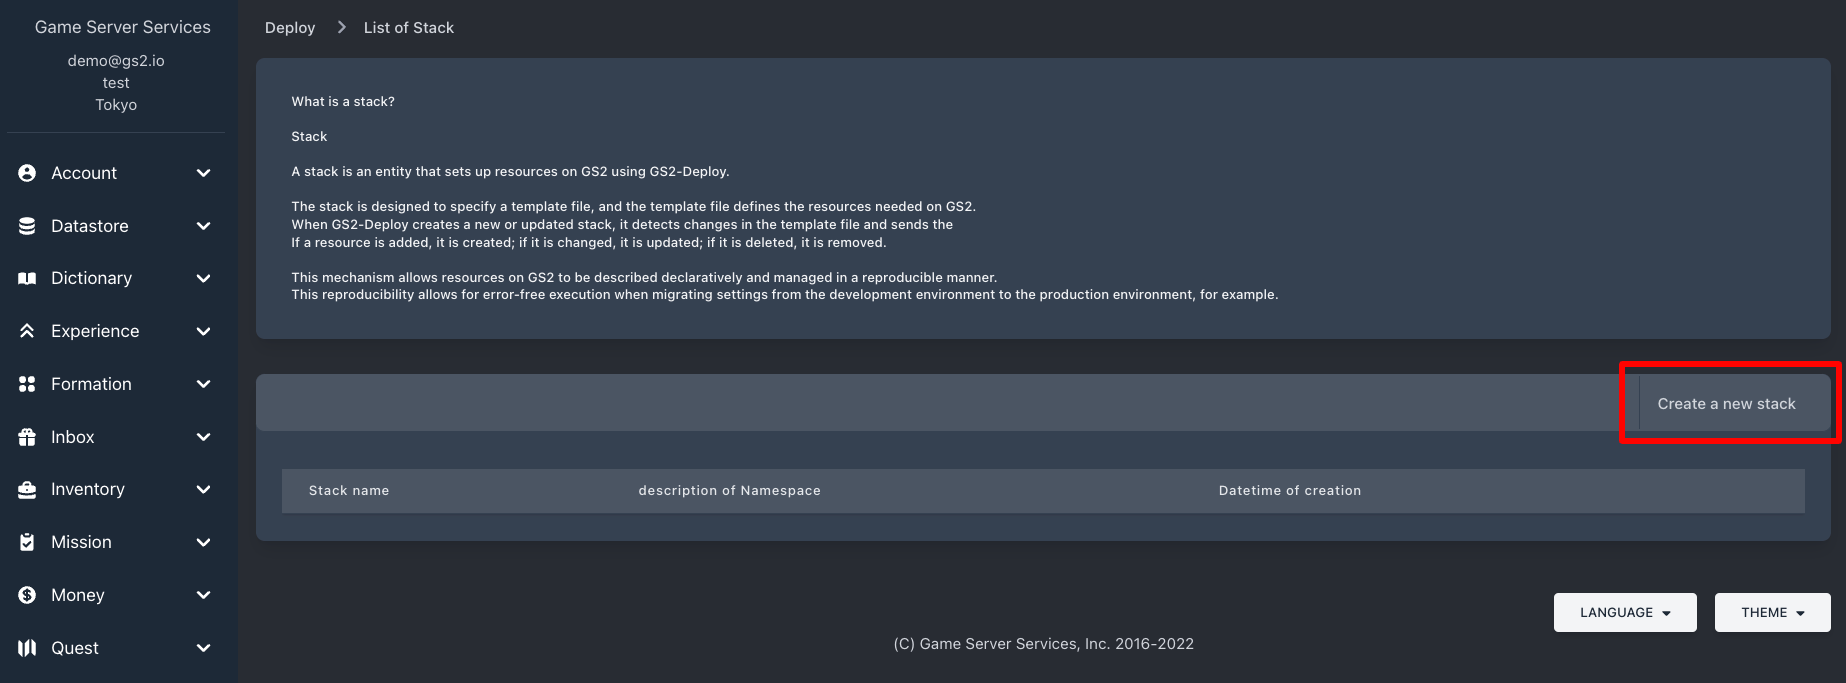
Task: Click description of Namespace column header
Action: tap(730, 490)
